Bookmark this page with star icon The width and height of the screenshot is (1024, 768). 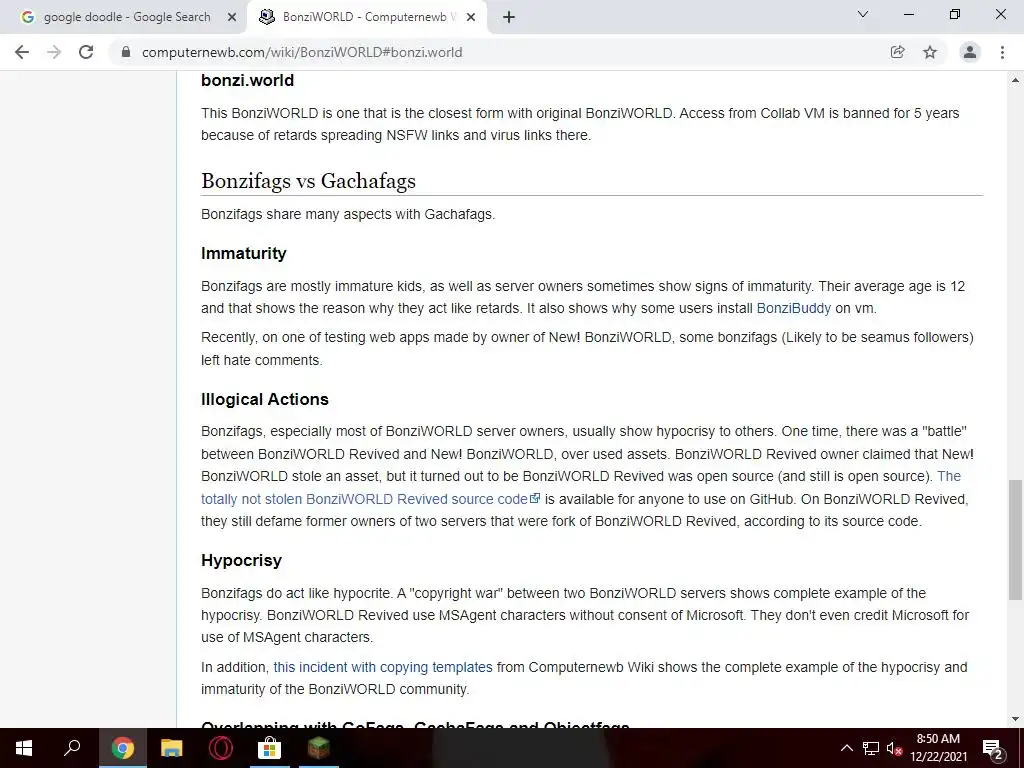[930, 52]
